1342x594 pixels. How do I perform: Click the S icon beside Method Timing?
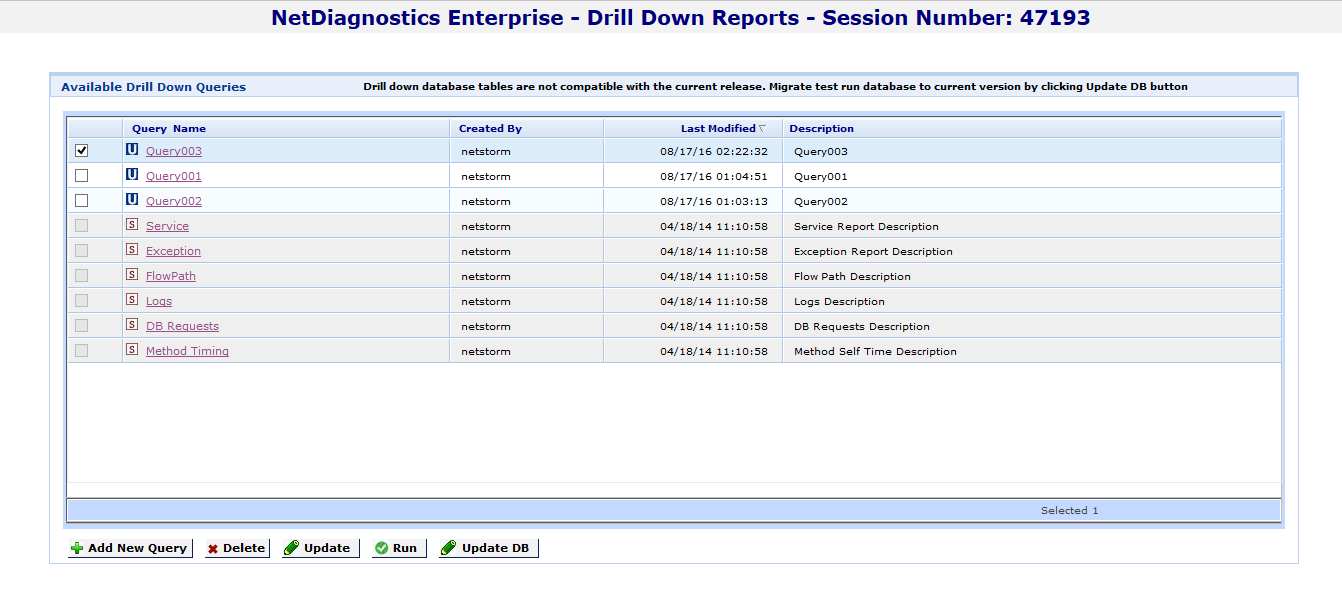(x=132, y=350)
